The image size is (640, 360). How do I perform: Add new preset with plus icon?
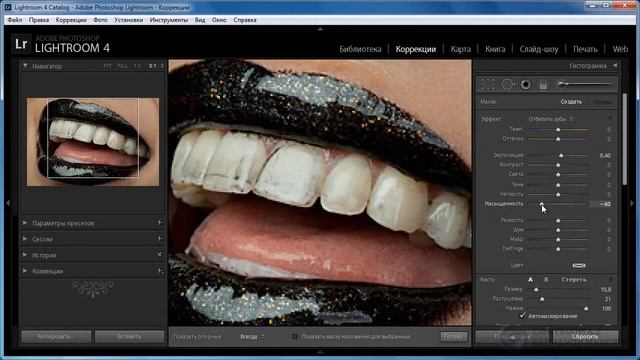click(x=159, y=223)
